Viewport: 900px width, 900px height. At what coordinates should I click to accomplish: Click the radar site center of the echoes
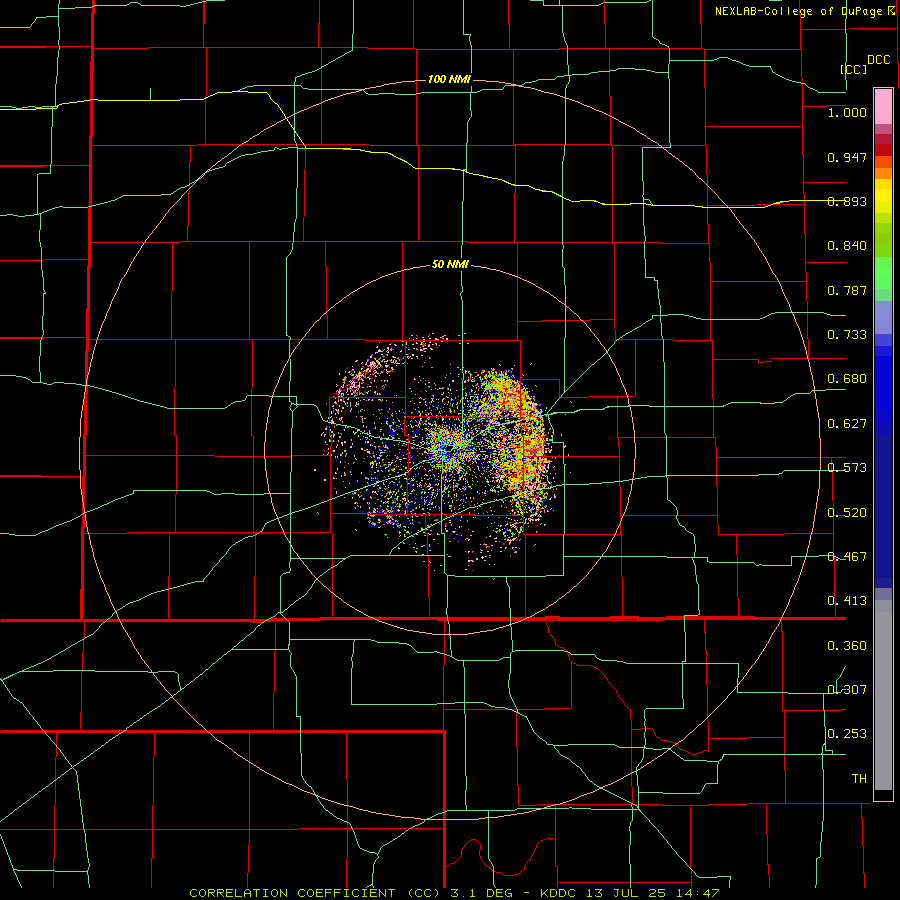451,448
